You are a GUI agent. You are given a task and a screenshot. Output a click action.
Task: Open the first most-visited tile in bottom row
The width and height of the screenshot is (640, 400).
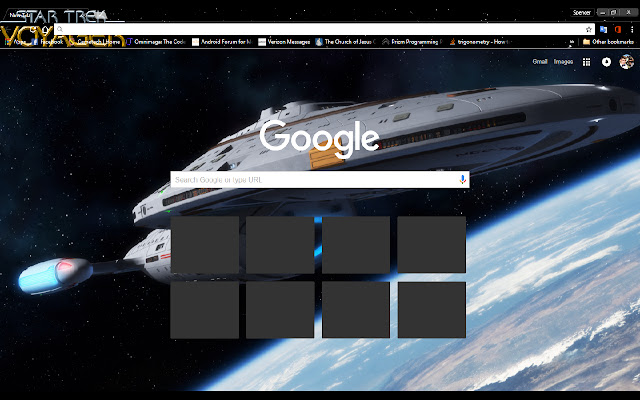point(204,310)
